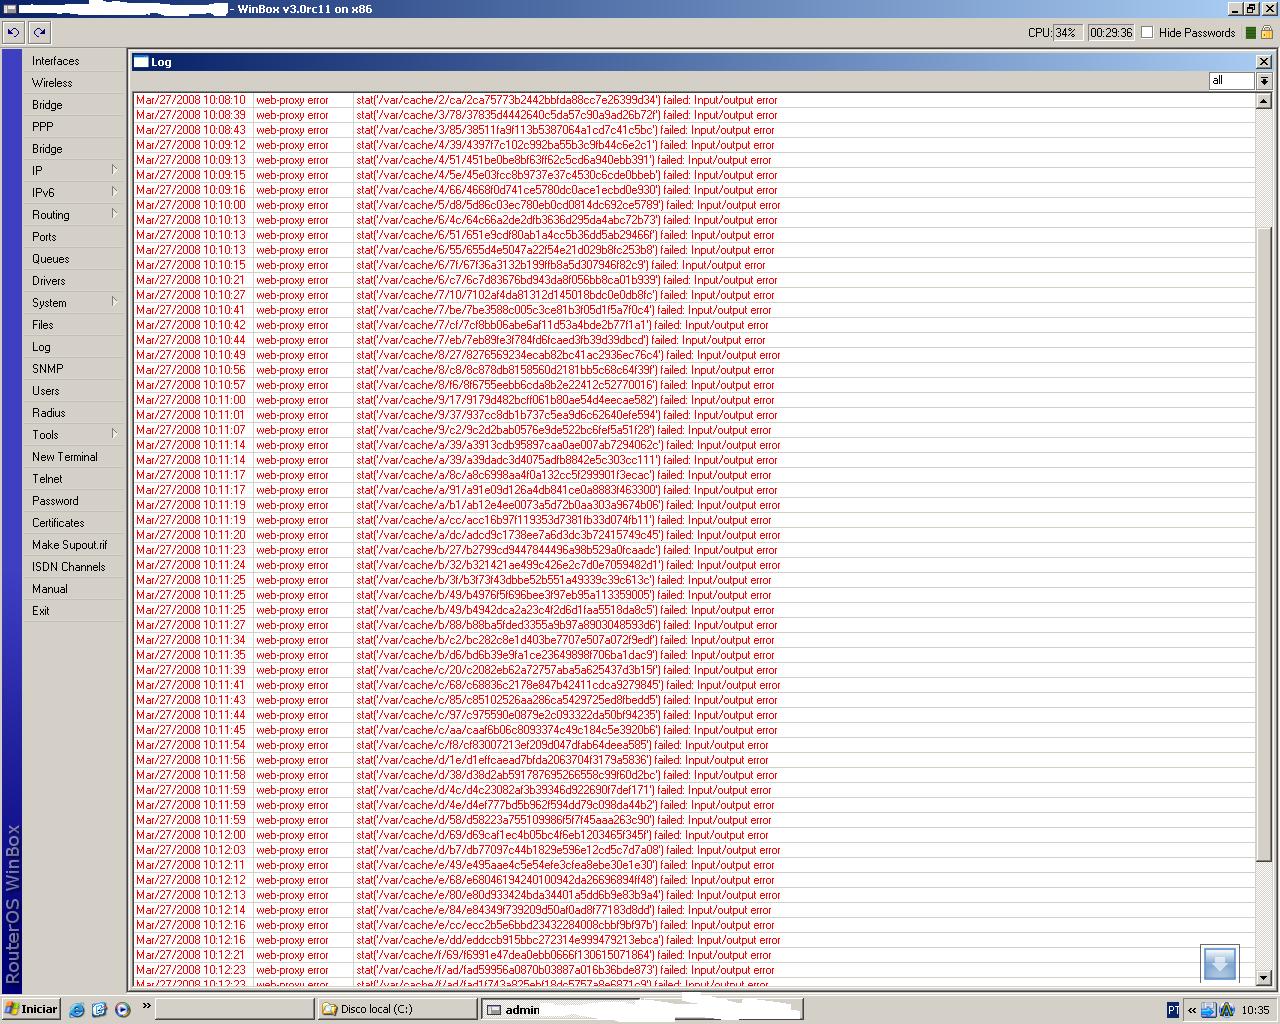1280x1024 pixels.
Task: Click the Redo arrow in the WinBox toolbar
Action: [39, 32]
